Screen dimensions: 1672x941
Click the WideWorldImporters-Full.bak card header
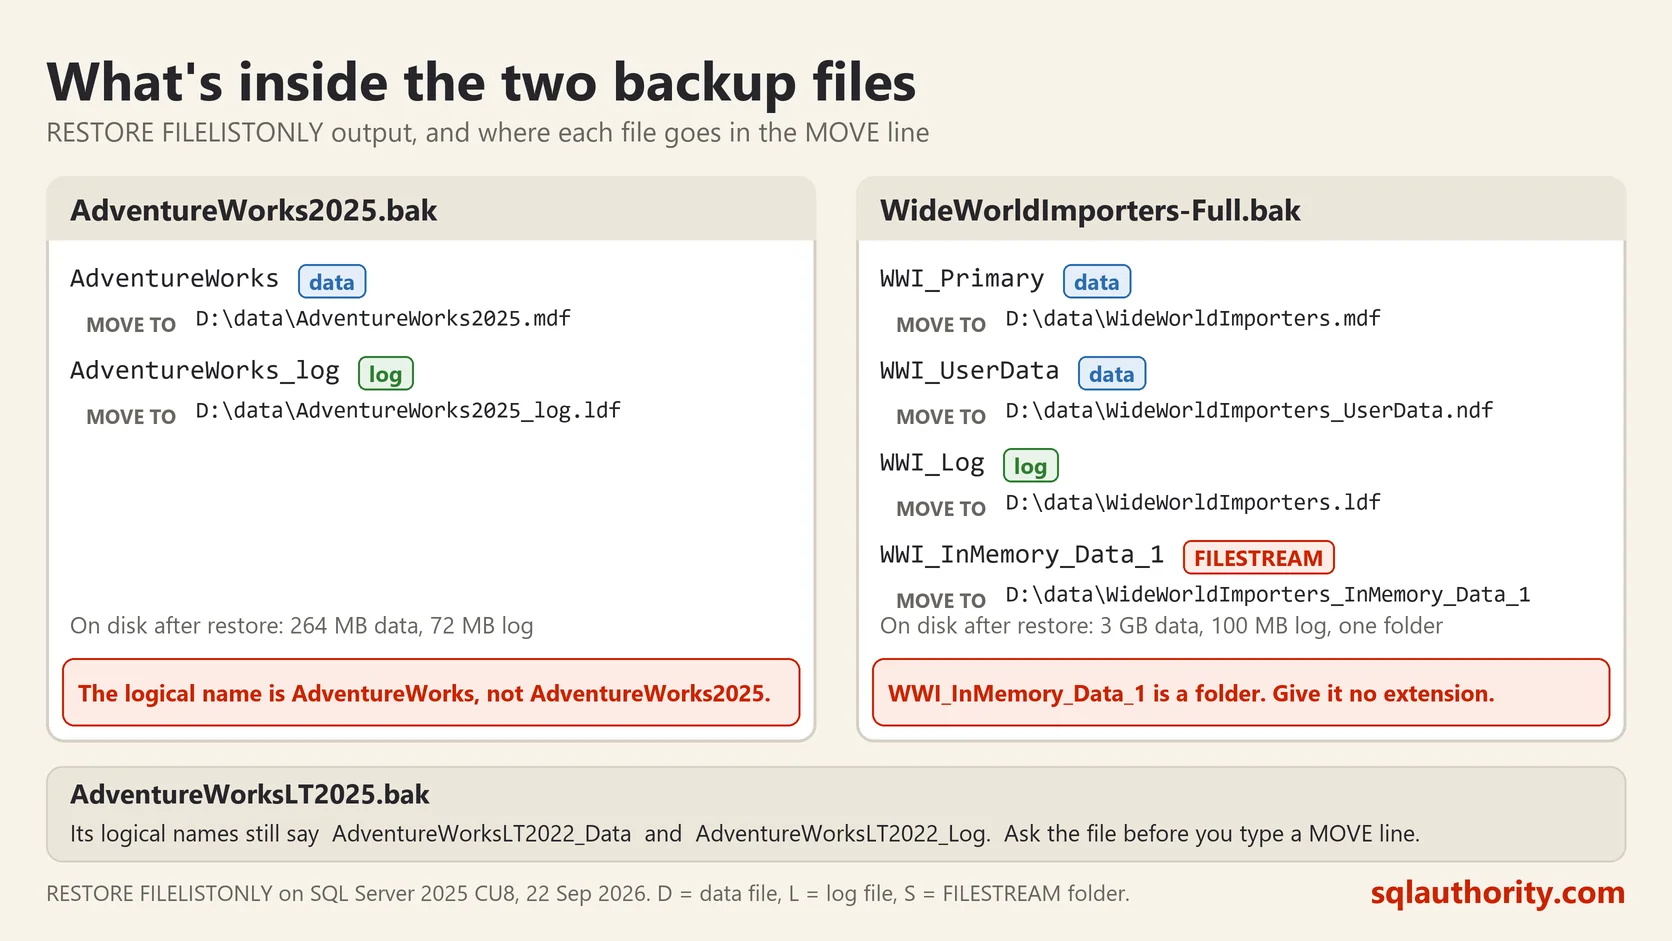[x=1241, y=210]
